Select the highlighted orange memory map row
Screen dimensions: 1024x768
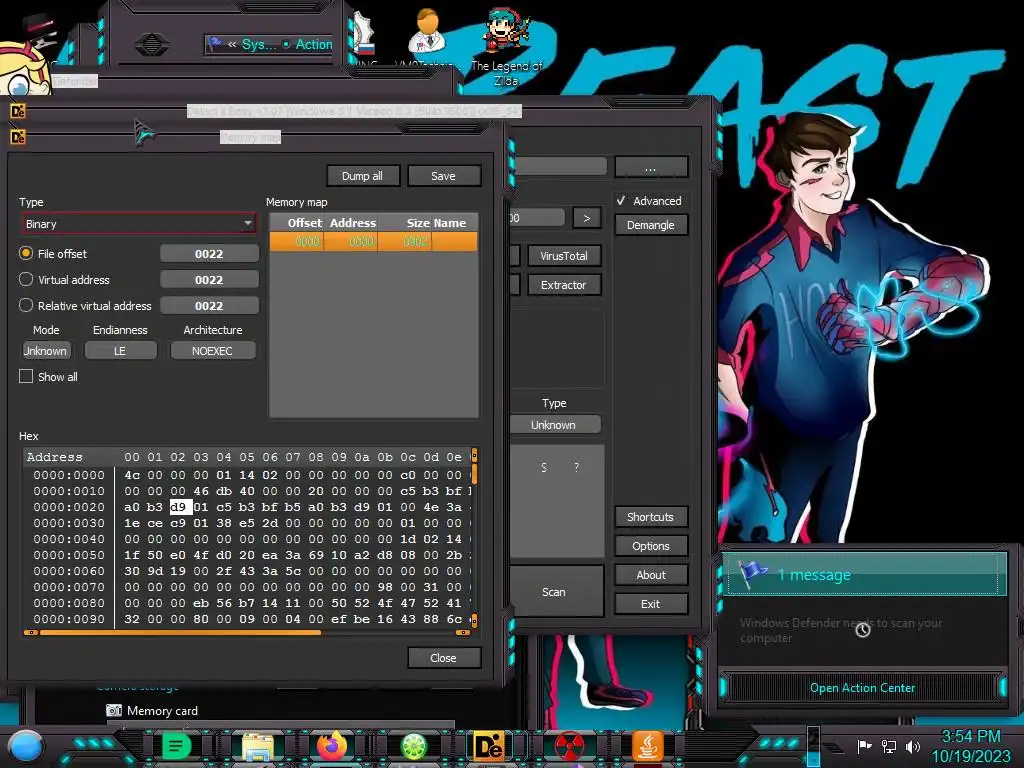click(x=374, y=242)
